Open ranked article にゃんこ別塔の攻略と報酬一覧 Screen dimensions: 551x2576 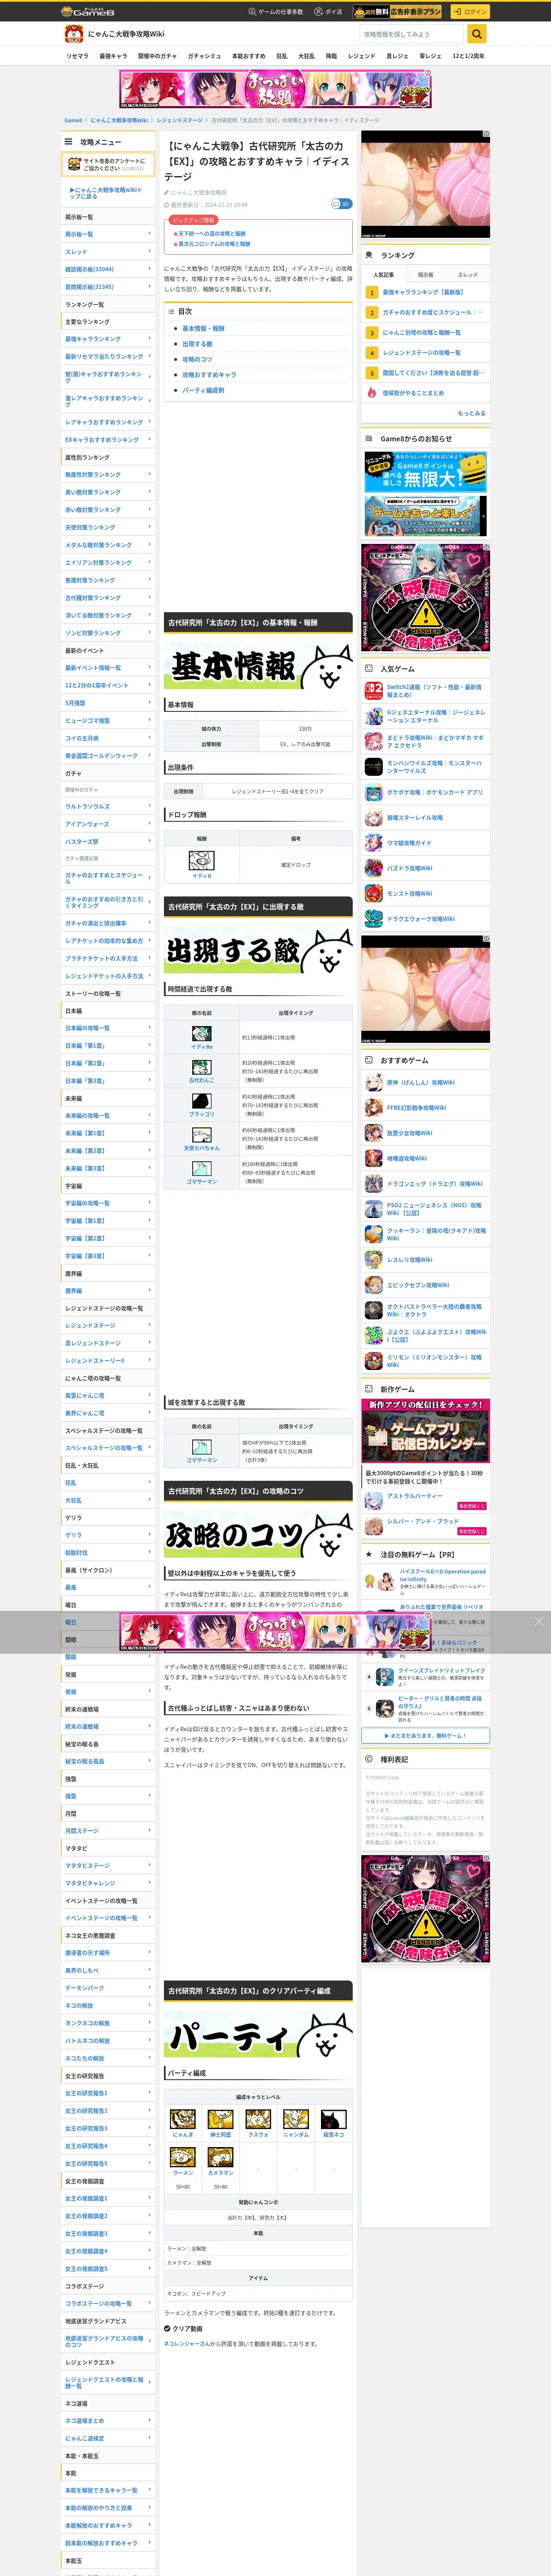[422, 332]
